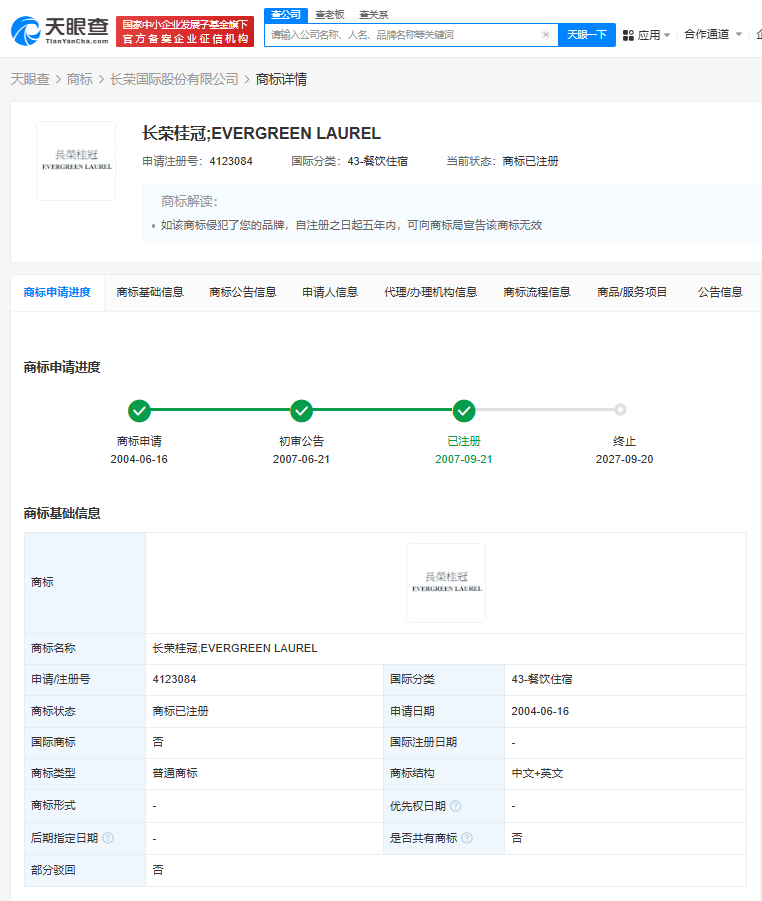Screen dimensions: 762x901
Task: Click the 初审公告 green checkmark step
Action: click(301, 410)
